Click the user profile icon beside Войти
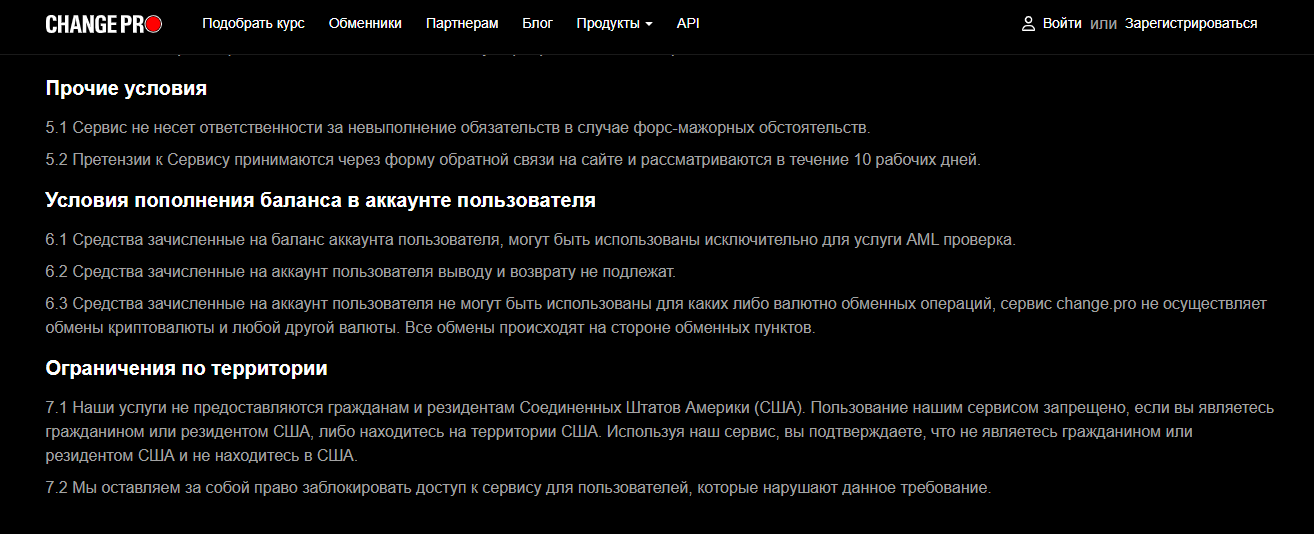 (1028, 24)
